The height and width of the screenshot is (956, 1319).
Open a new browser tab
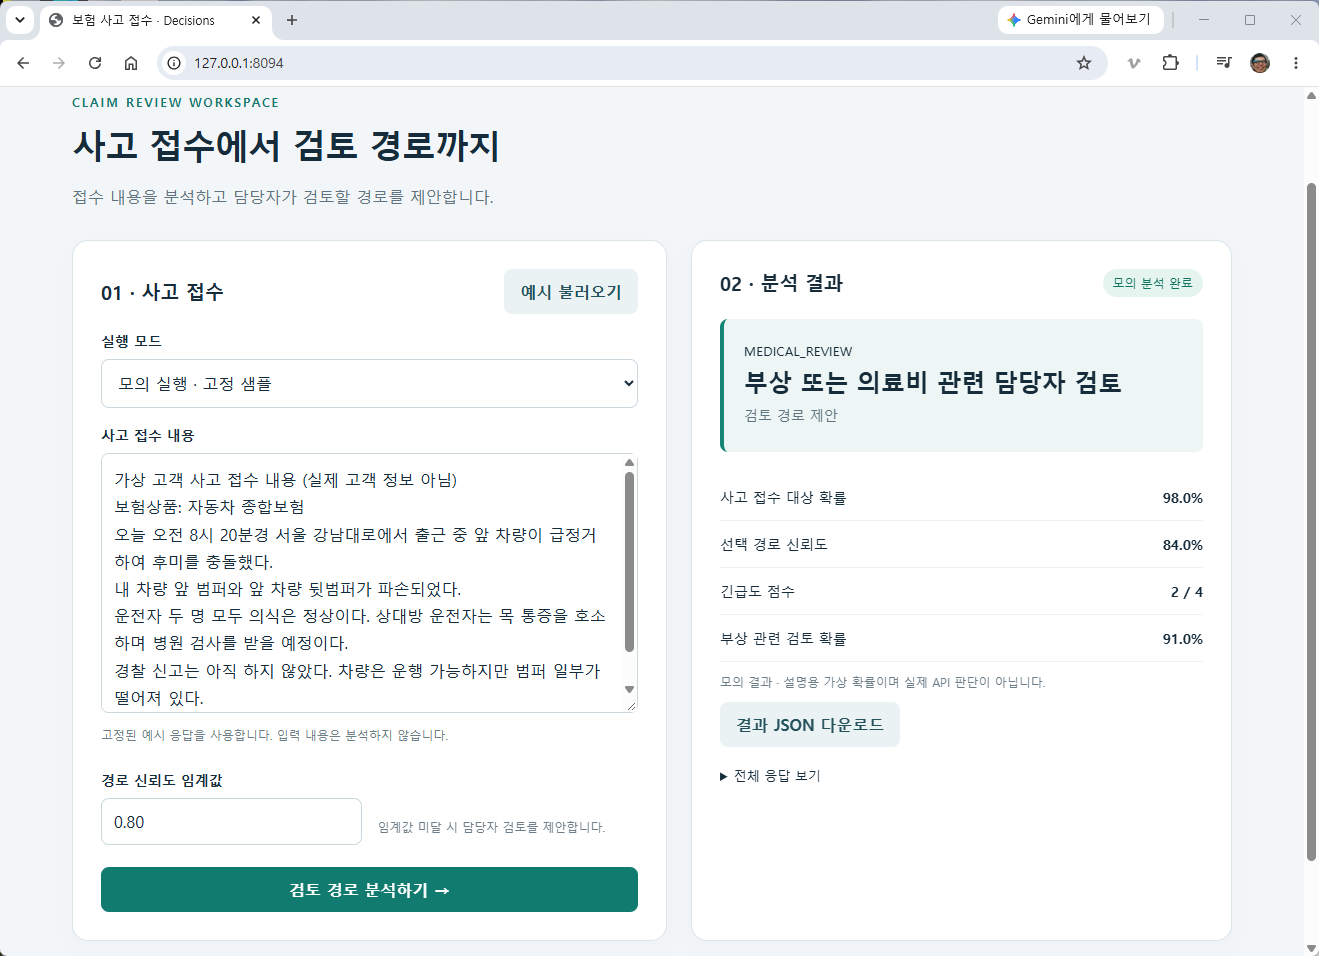(292, 20)
